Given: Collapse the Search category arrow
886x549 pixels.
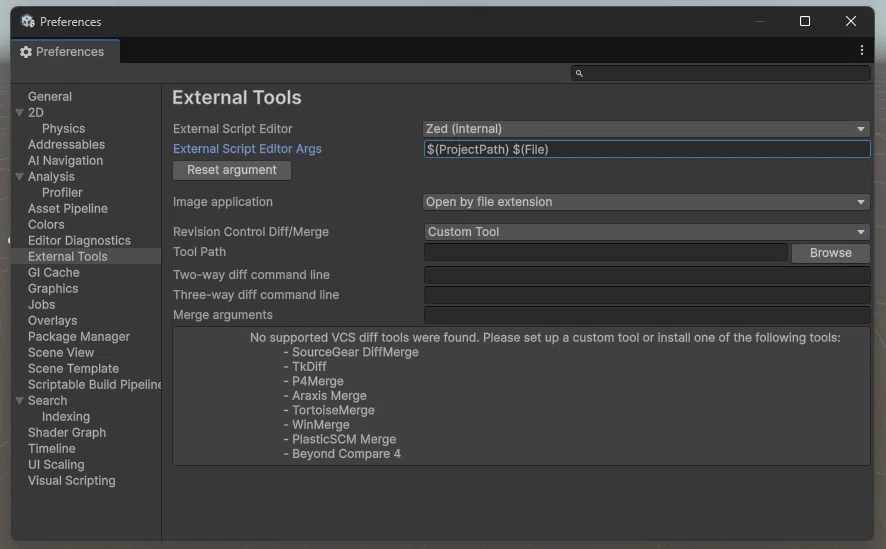Looking at the screenshot, I should [x=19, y=400].
